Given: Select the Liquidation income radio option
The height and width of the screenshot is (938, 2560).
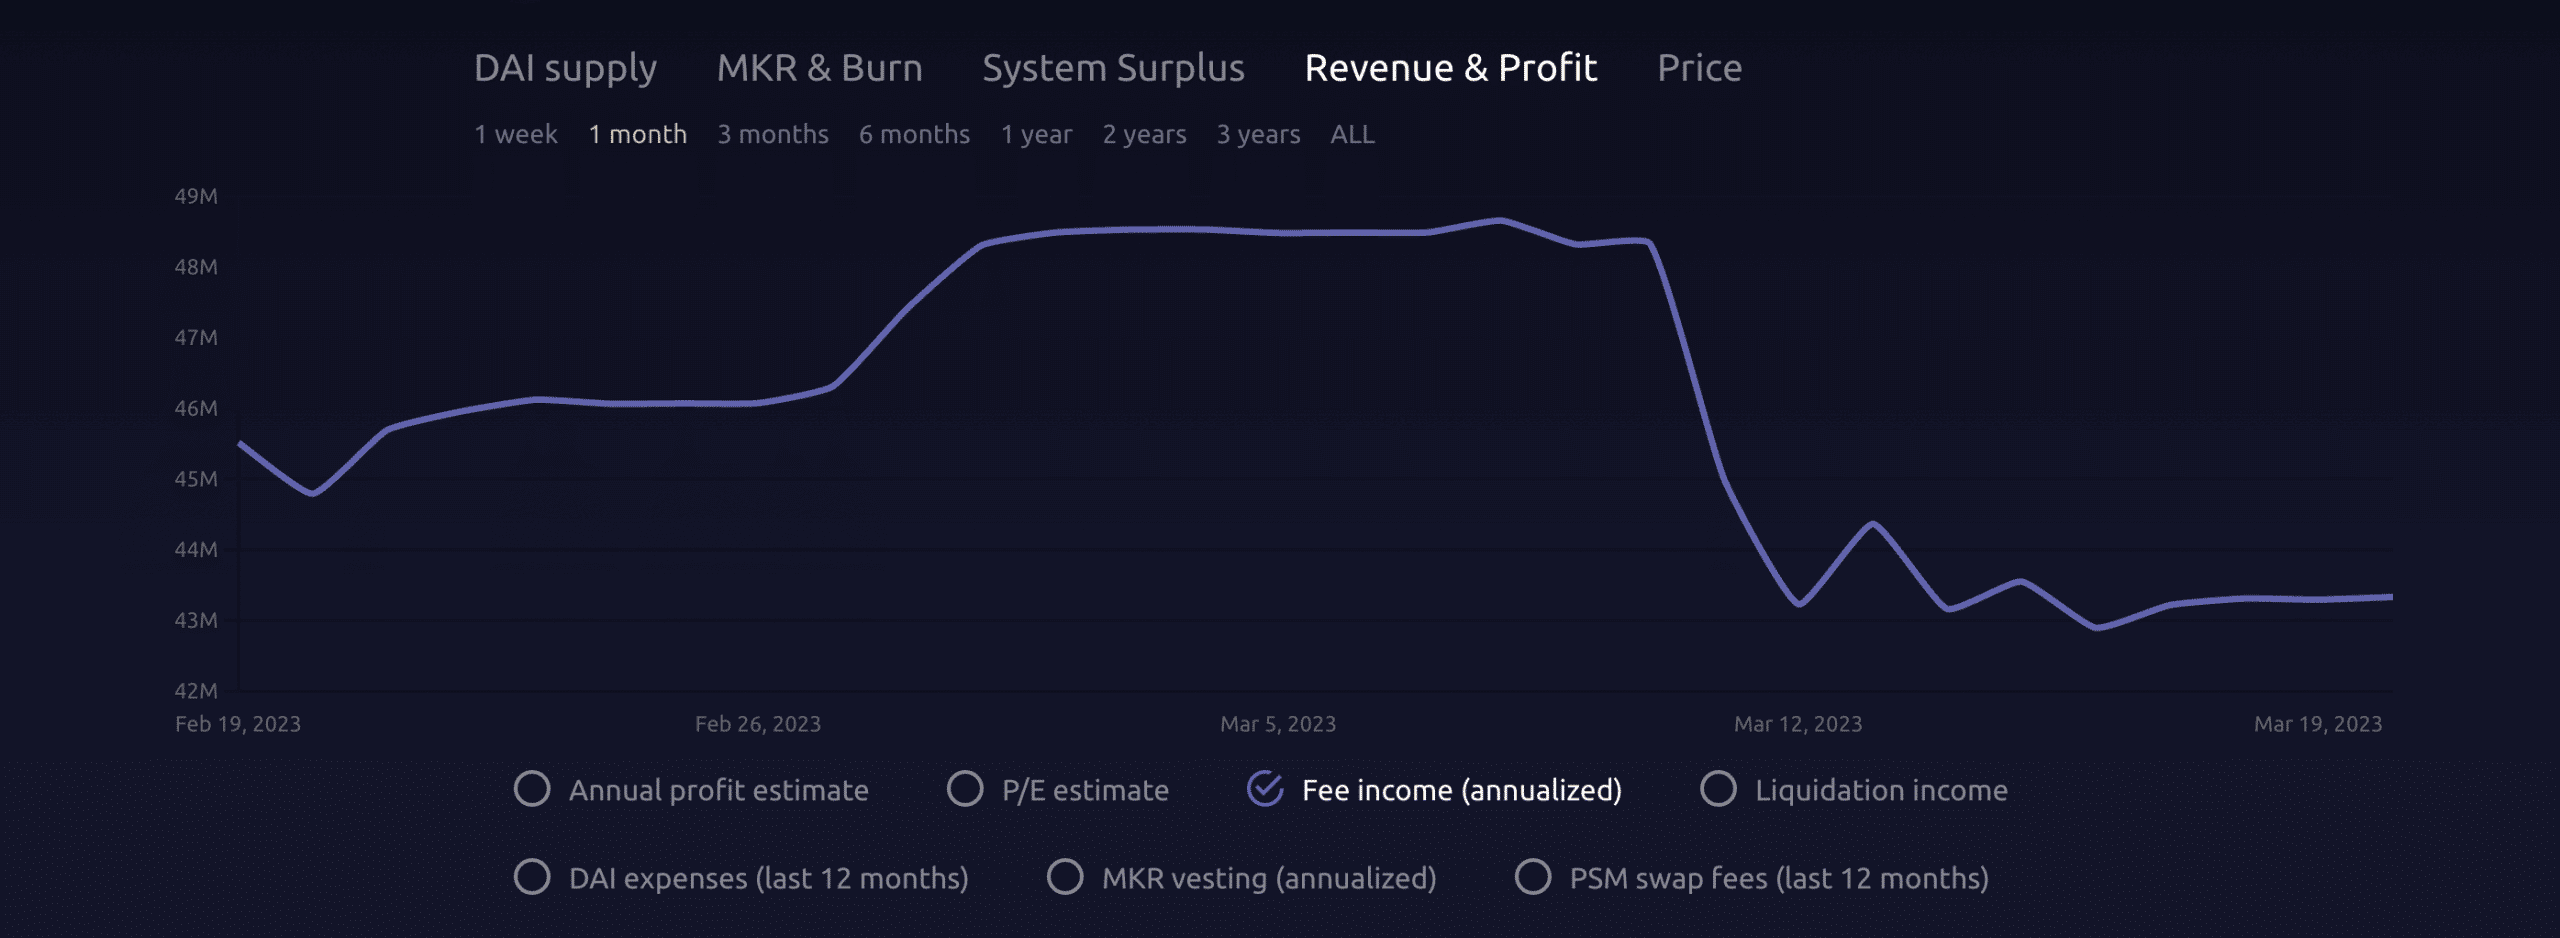Looking at the screenshot, I should click(1718, 789).
